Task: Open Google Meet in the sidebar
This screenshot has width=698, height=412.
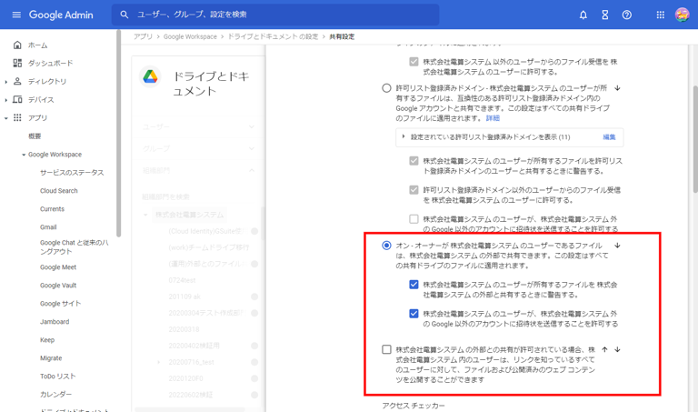Action: point(58,267)
